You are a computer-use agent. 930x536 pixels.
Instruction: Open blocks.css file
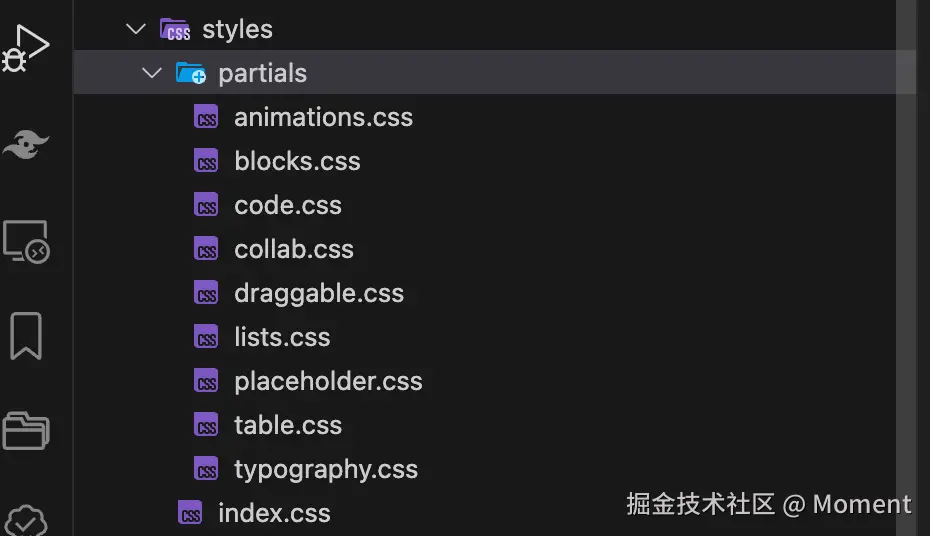297,161
